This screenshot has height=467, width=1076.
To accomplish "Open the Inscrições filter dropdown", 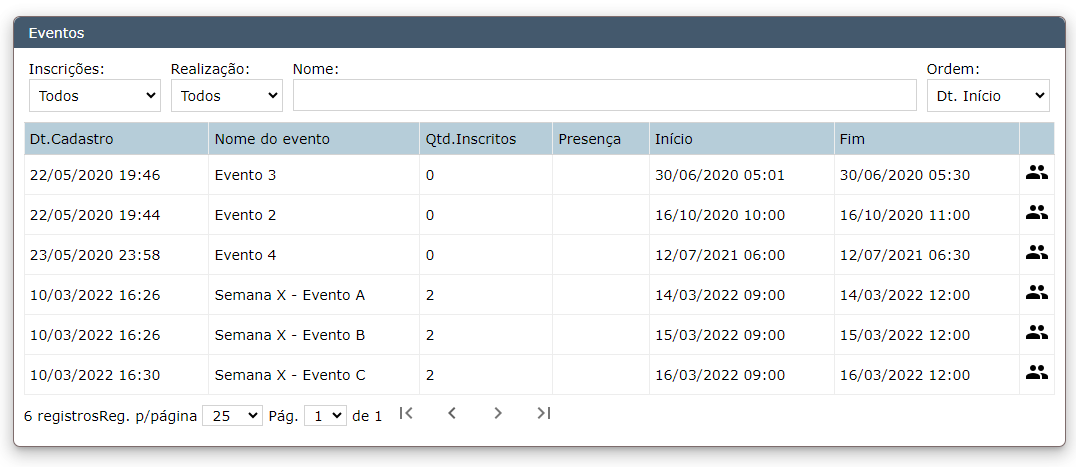I will [x=95, y=95].
